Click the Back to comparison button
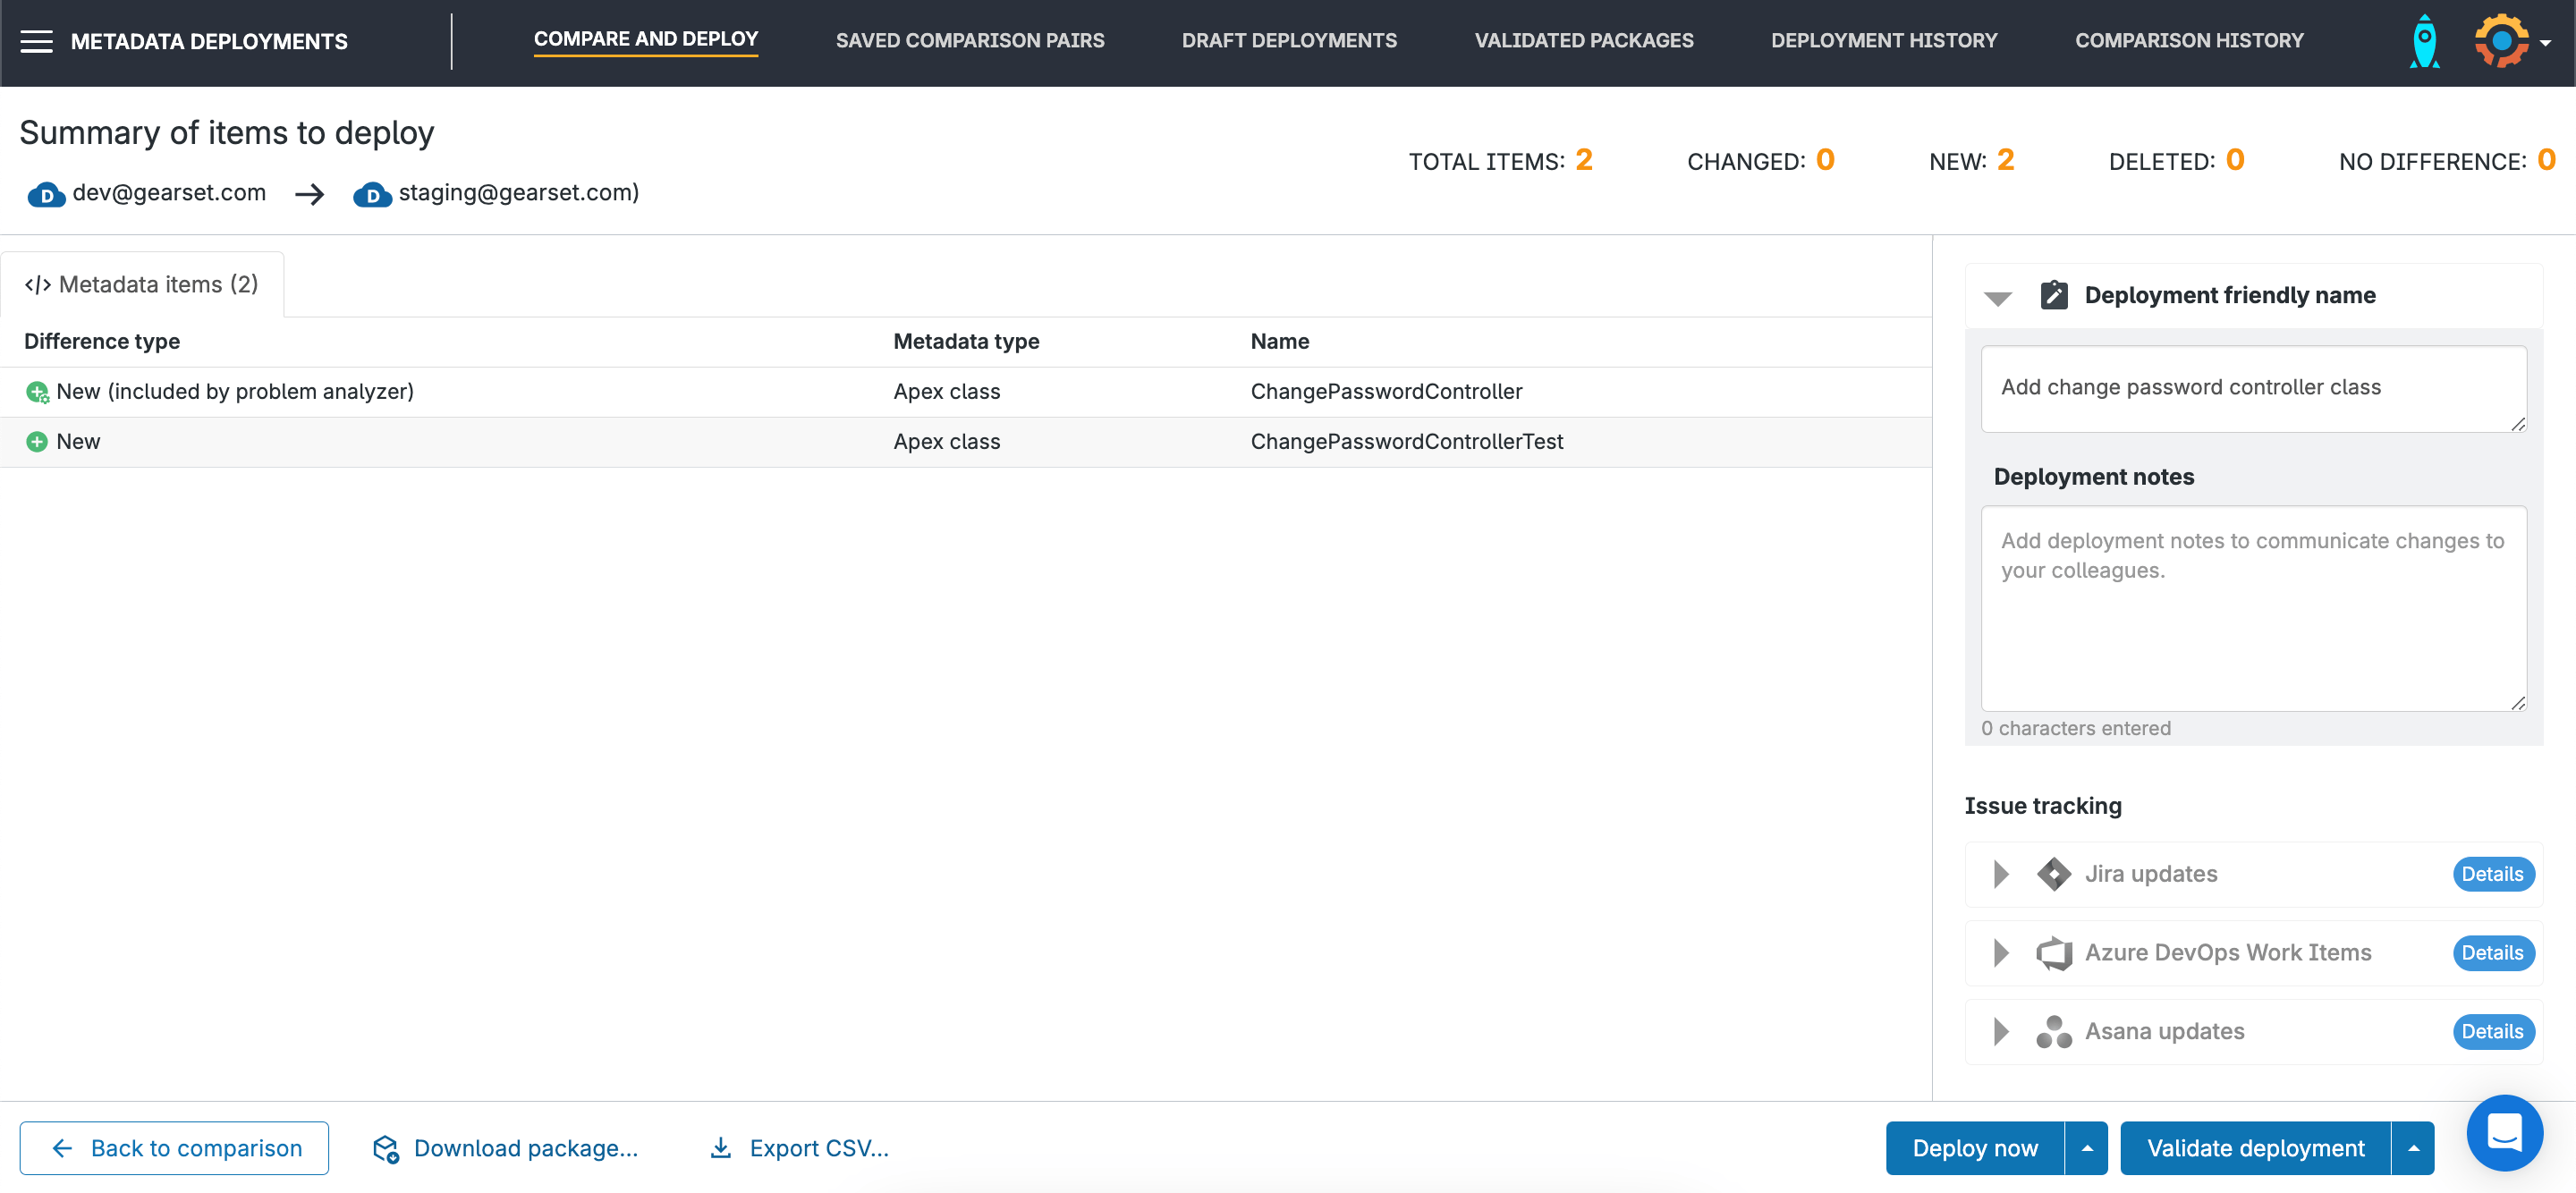Screen dimensions: 2576x1193 coord(174,1148)
